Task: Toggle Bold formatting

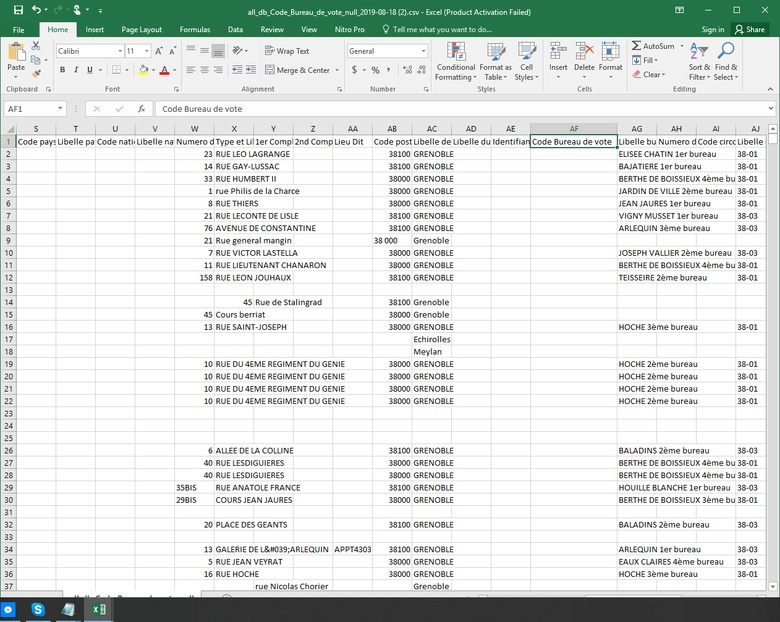Action: pos(62,70)
